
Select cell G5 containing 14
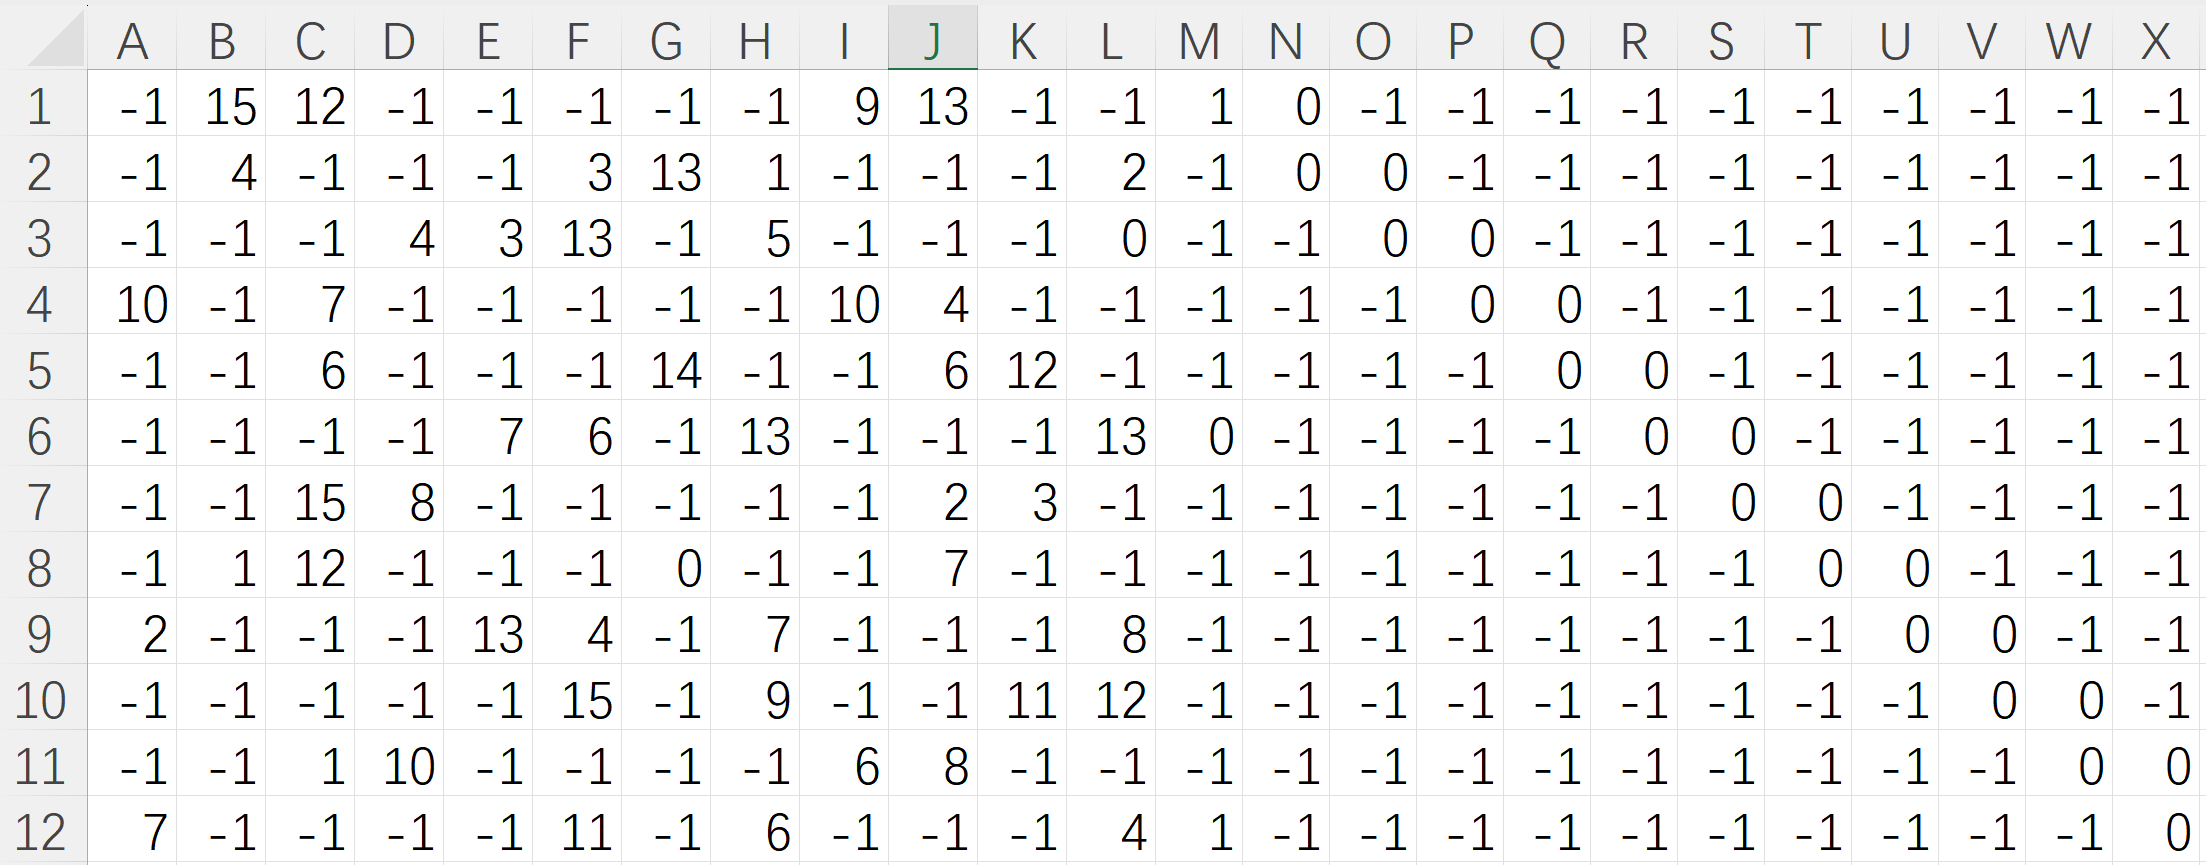[666, 370]
